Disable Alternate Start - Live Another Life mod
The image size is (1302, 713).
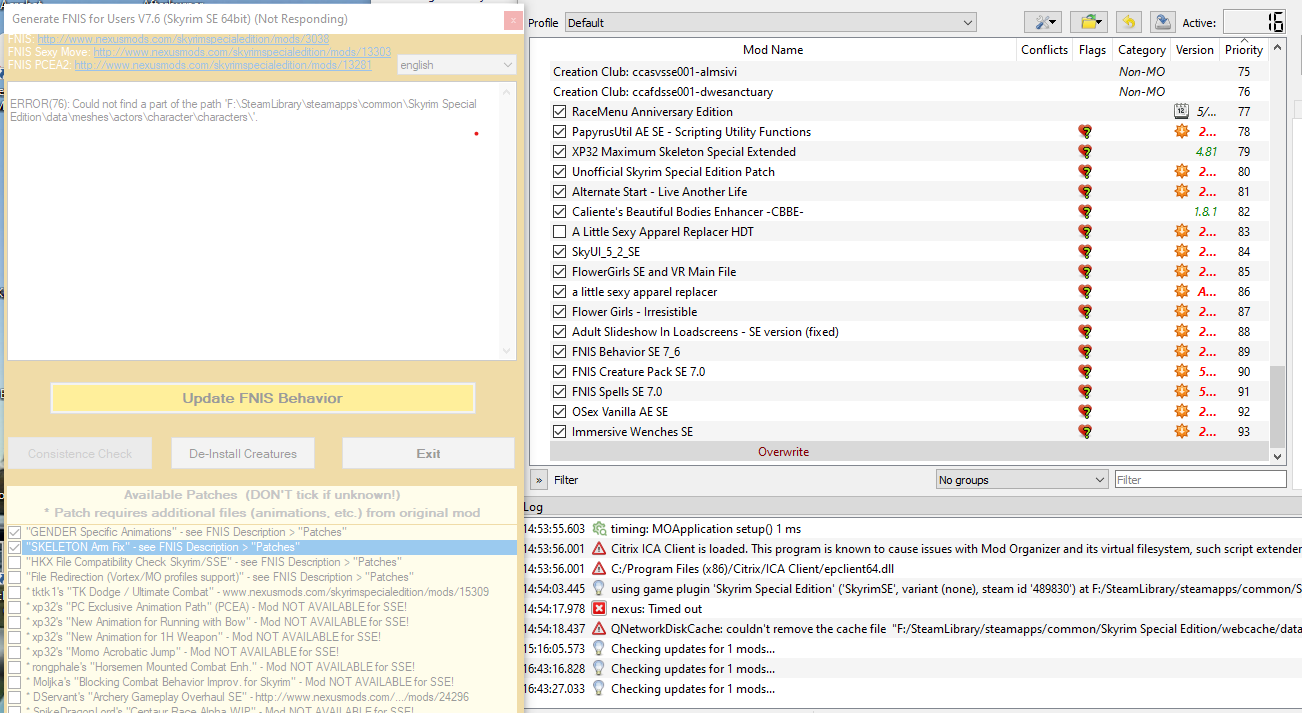coord(560,192)
